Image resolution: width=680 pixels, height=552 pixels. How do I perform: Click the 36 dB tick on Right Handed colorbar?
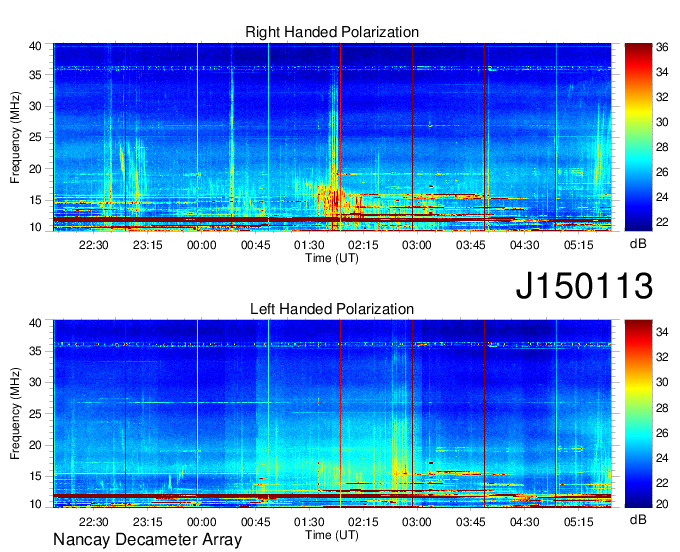coord(662,47)
